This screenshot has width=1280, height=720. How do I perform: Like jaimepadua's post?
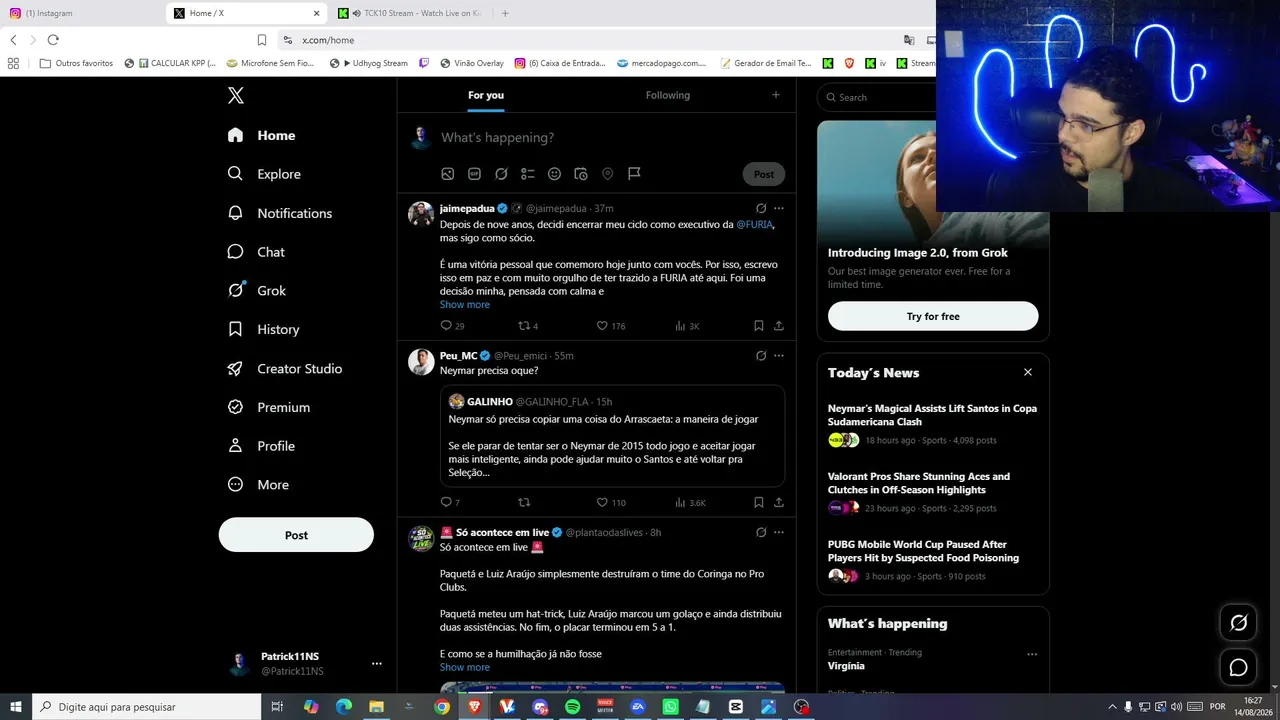(x=610, y=326)
